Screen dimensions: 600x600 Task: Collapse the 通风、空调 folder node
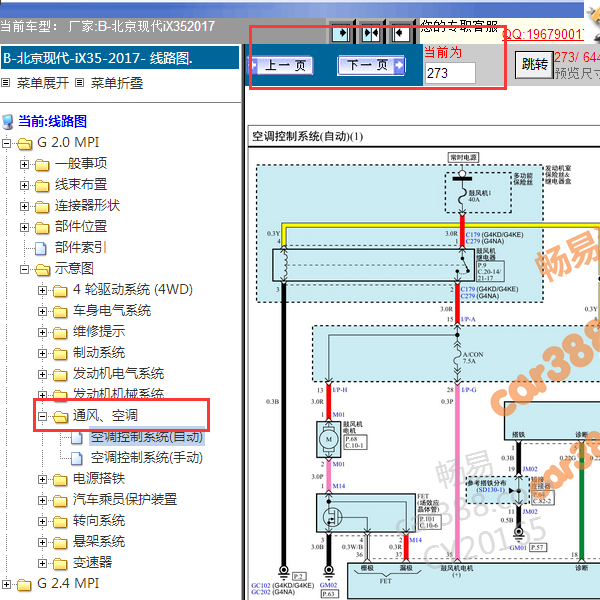[43, 416]
